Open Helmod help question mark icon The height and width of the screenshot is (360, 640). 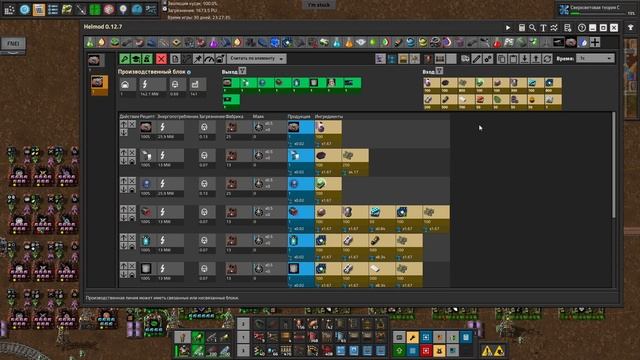tap(582, 28)
